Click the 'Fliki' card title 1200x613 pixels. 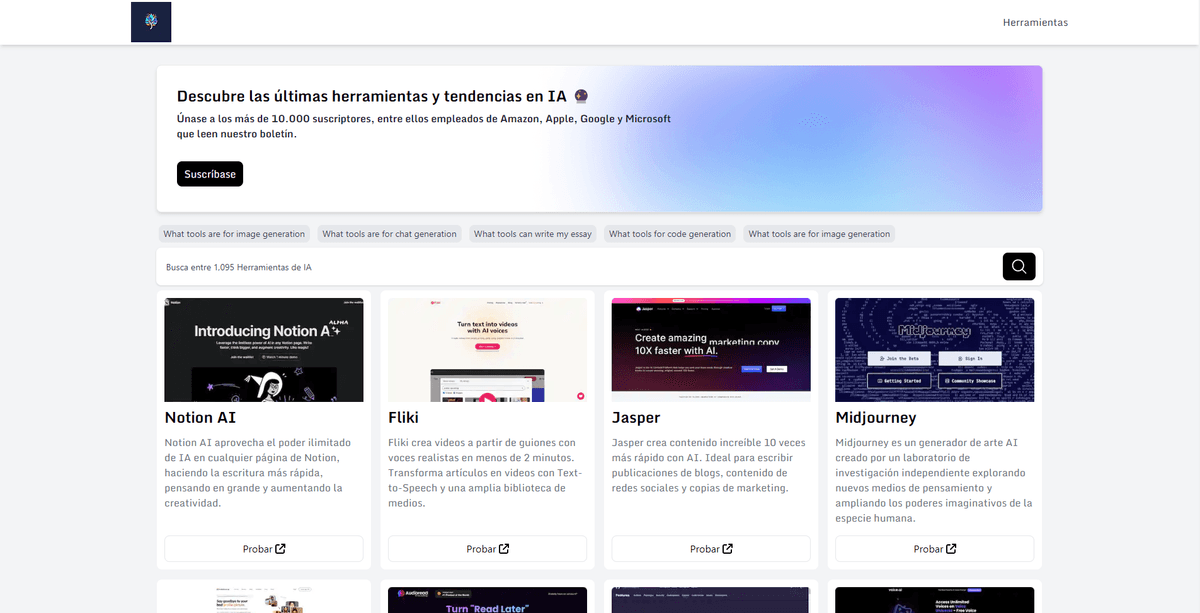(x=403, y=417)
